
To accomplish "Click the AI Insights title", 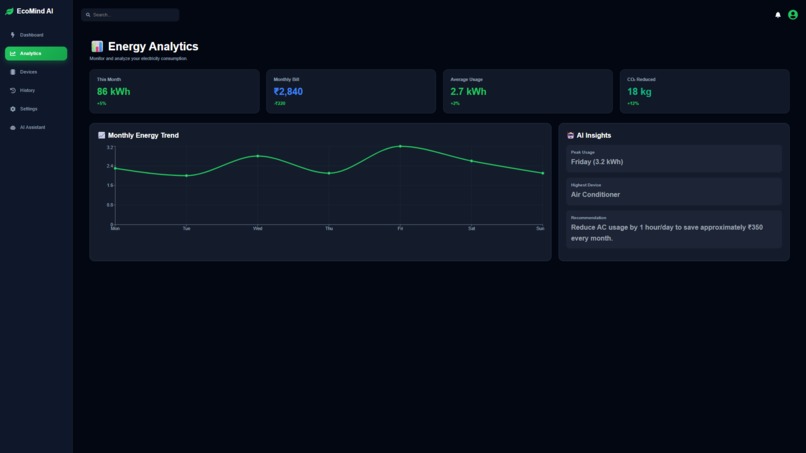I will click(x=594, y=135).
